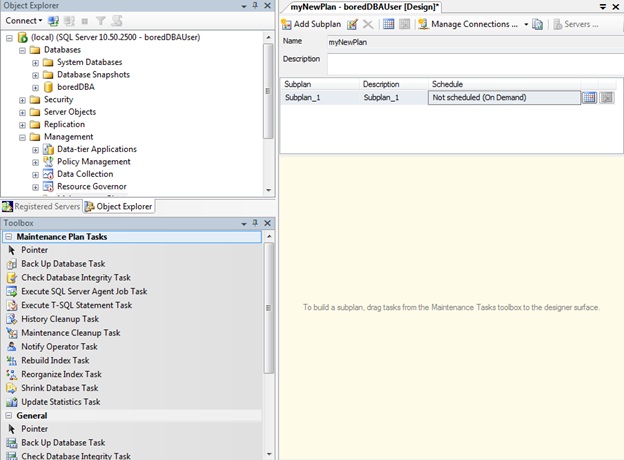Collapse the Maintenance Plan Tasks section
This screenshot has width=624, height=460.
[x=9, y=237]
